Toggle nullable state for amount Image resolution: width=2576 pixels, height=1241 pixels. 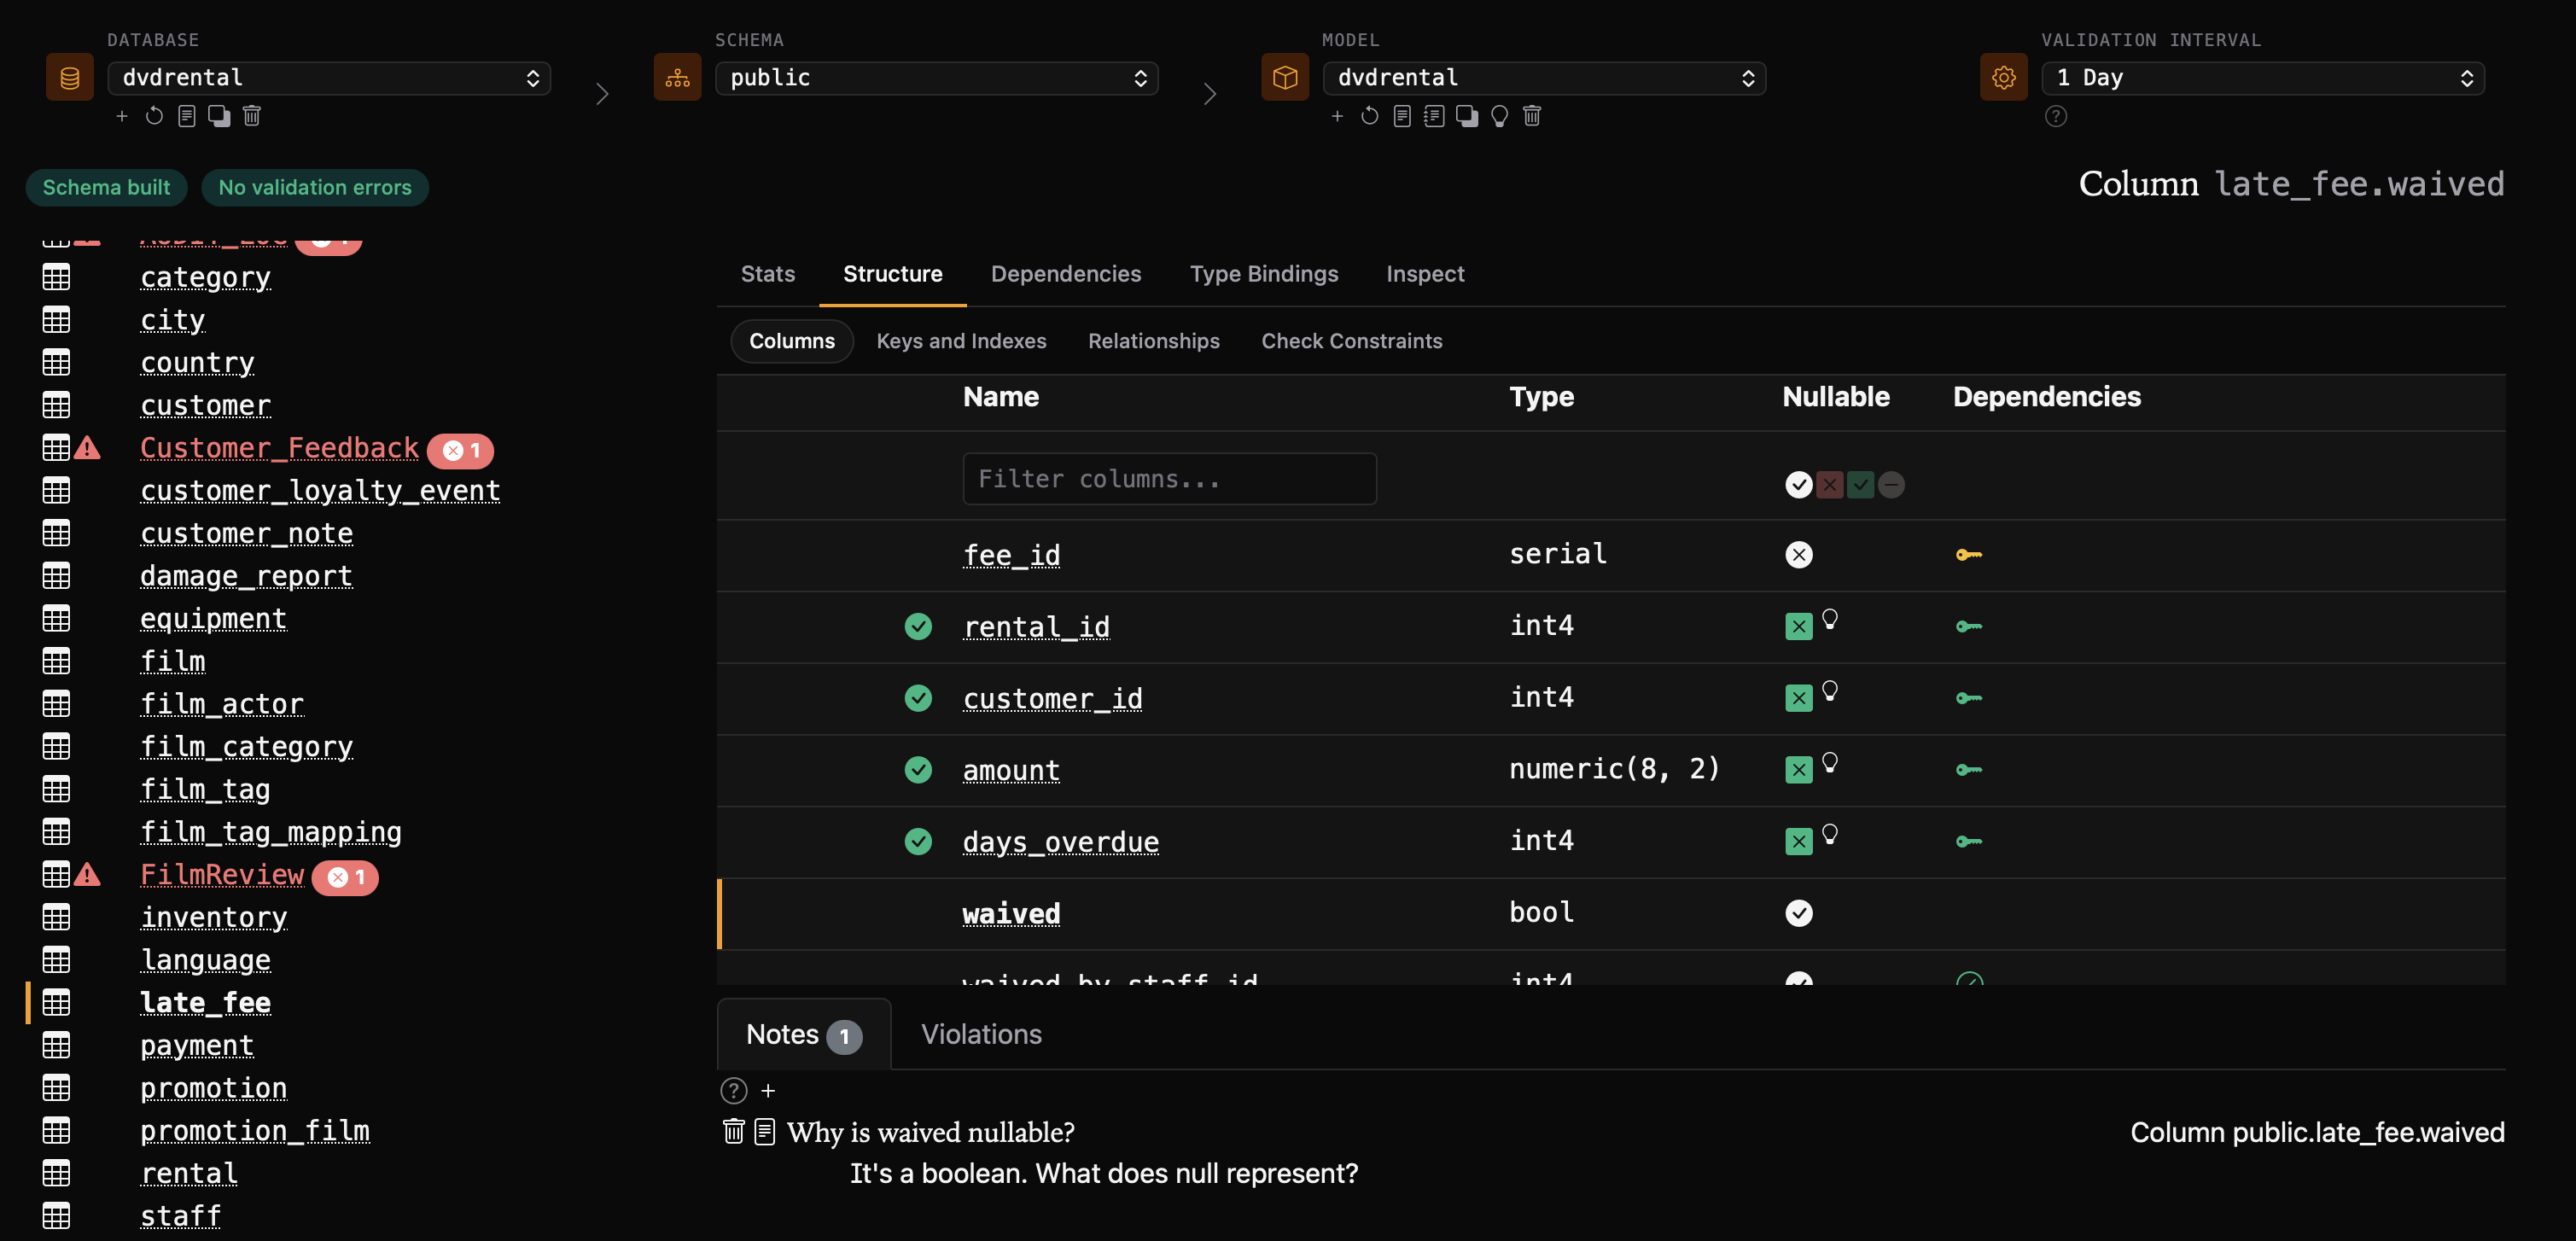(1799, 770)
